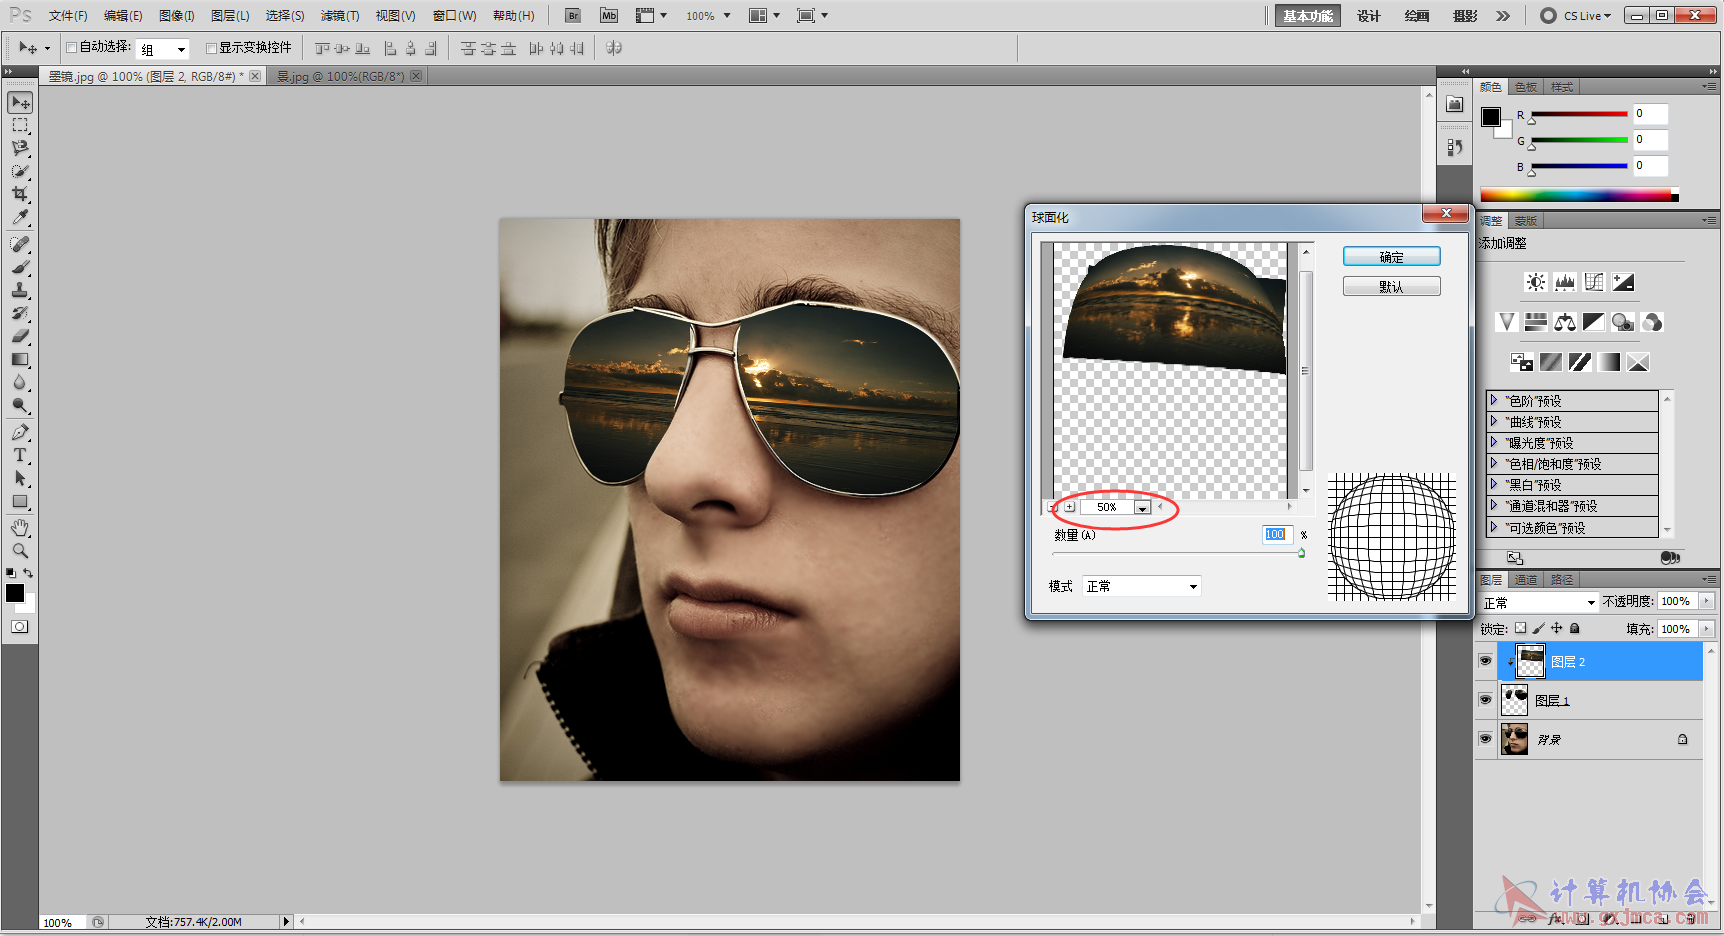Hide the 背景 layer eye
The height and width of the screenshot is (936, 1724).
click(x=1485, y=739)
